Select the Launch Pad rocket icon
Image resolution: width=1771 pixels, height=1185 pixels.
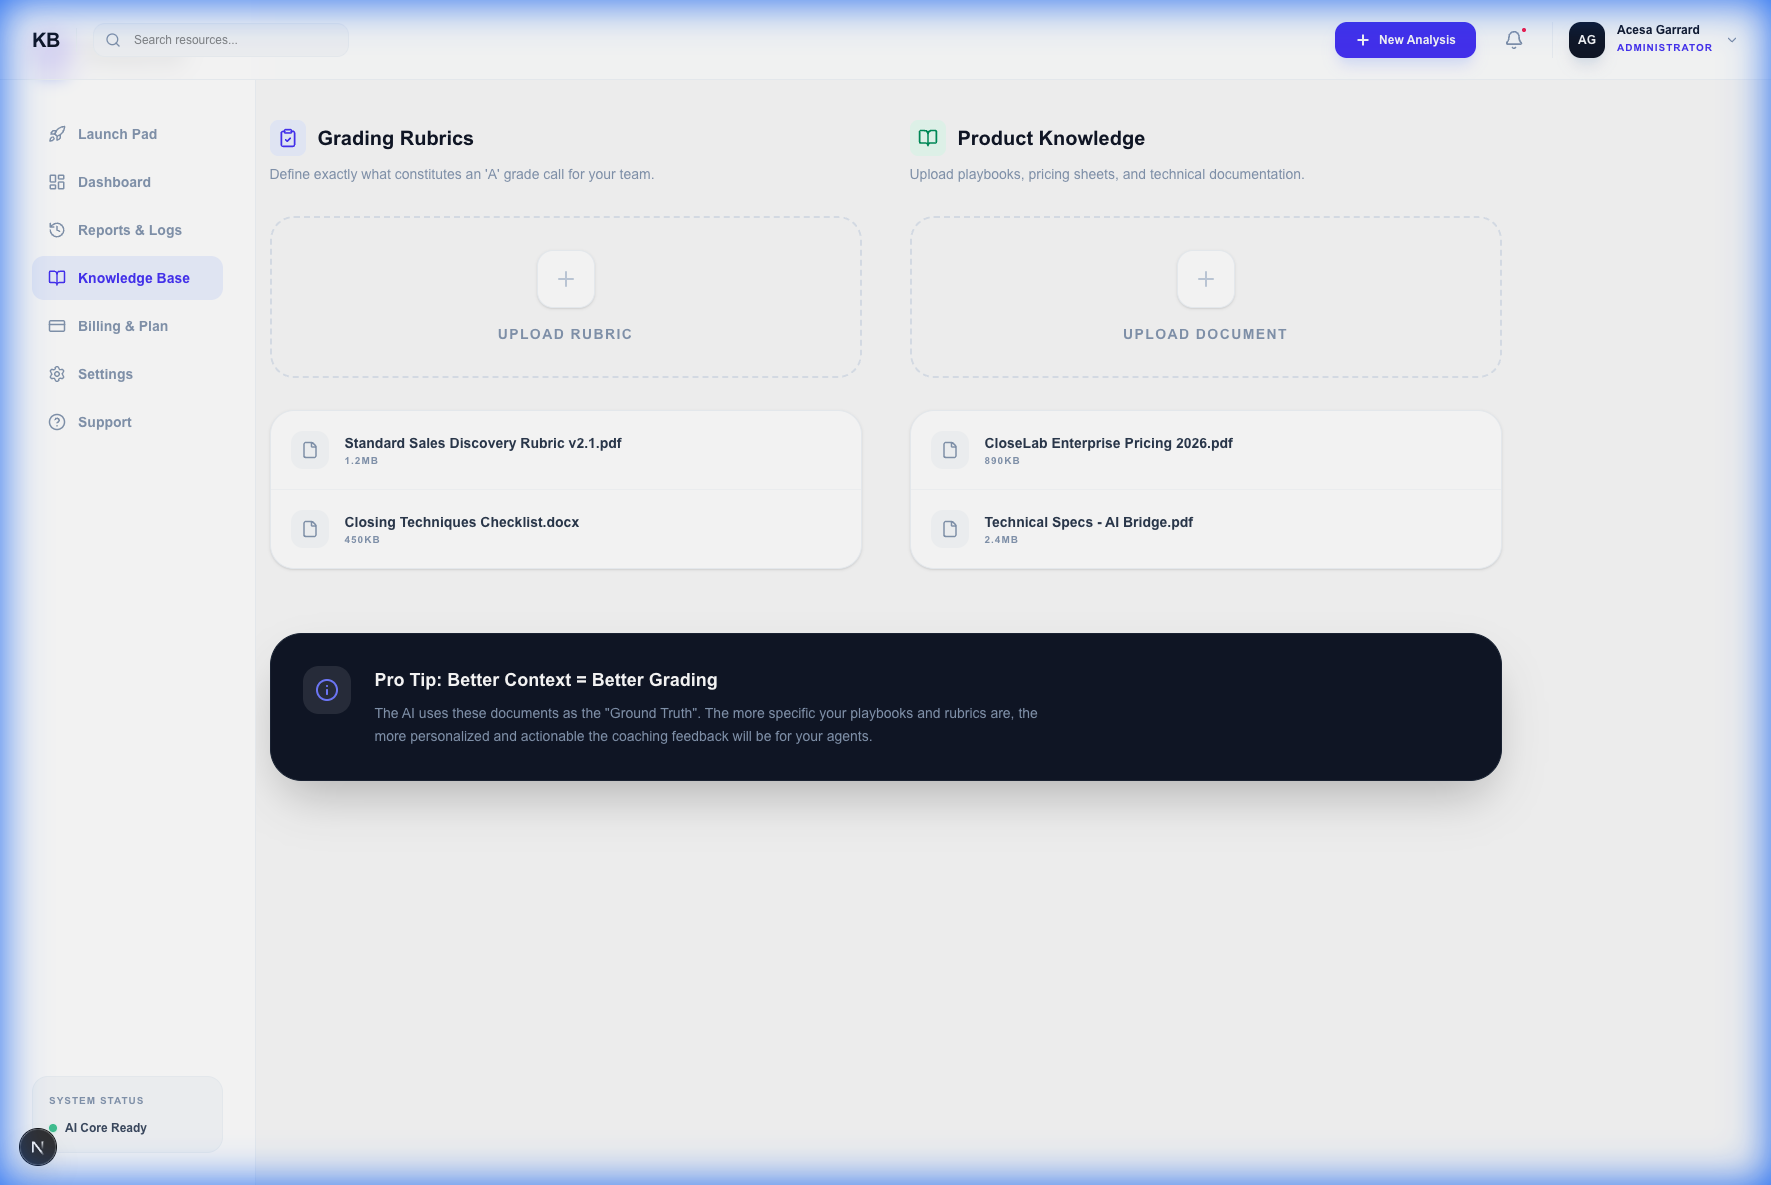coord(57,134)
